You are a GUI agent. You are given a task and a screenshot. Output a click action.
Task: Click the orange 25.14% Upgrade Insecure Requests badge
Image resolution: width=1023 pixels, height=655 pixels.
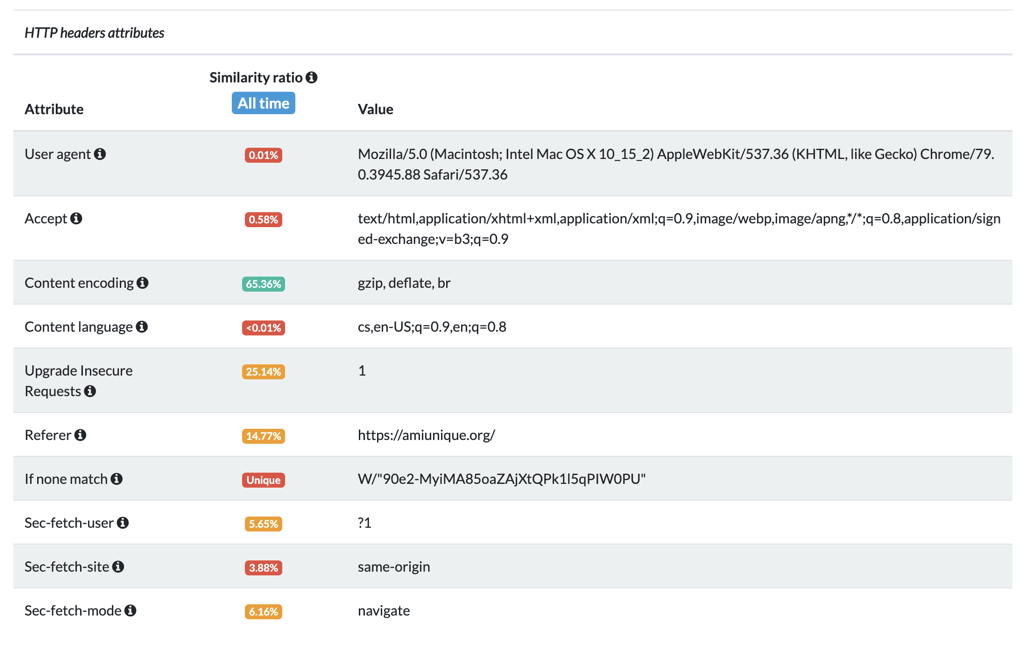click(262, 371)
